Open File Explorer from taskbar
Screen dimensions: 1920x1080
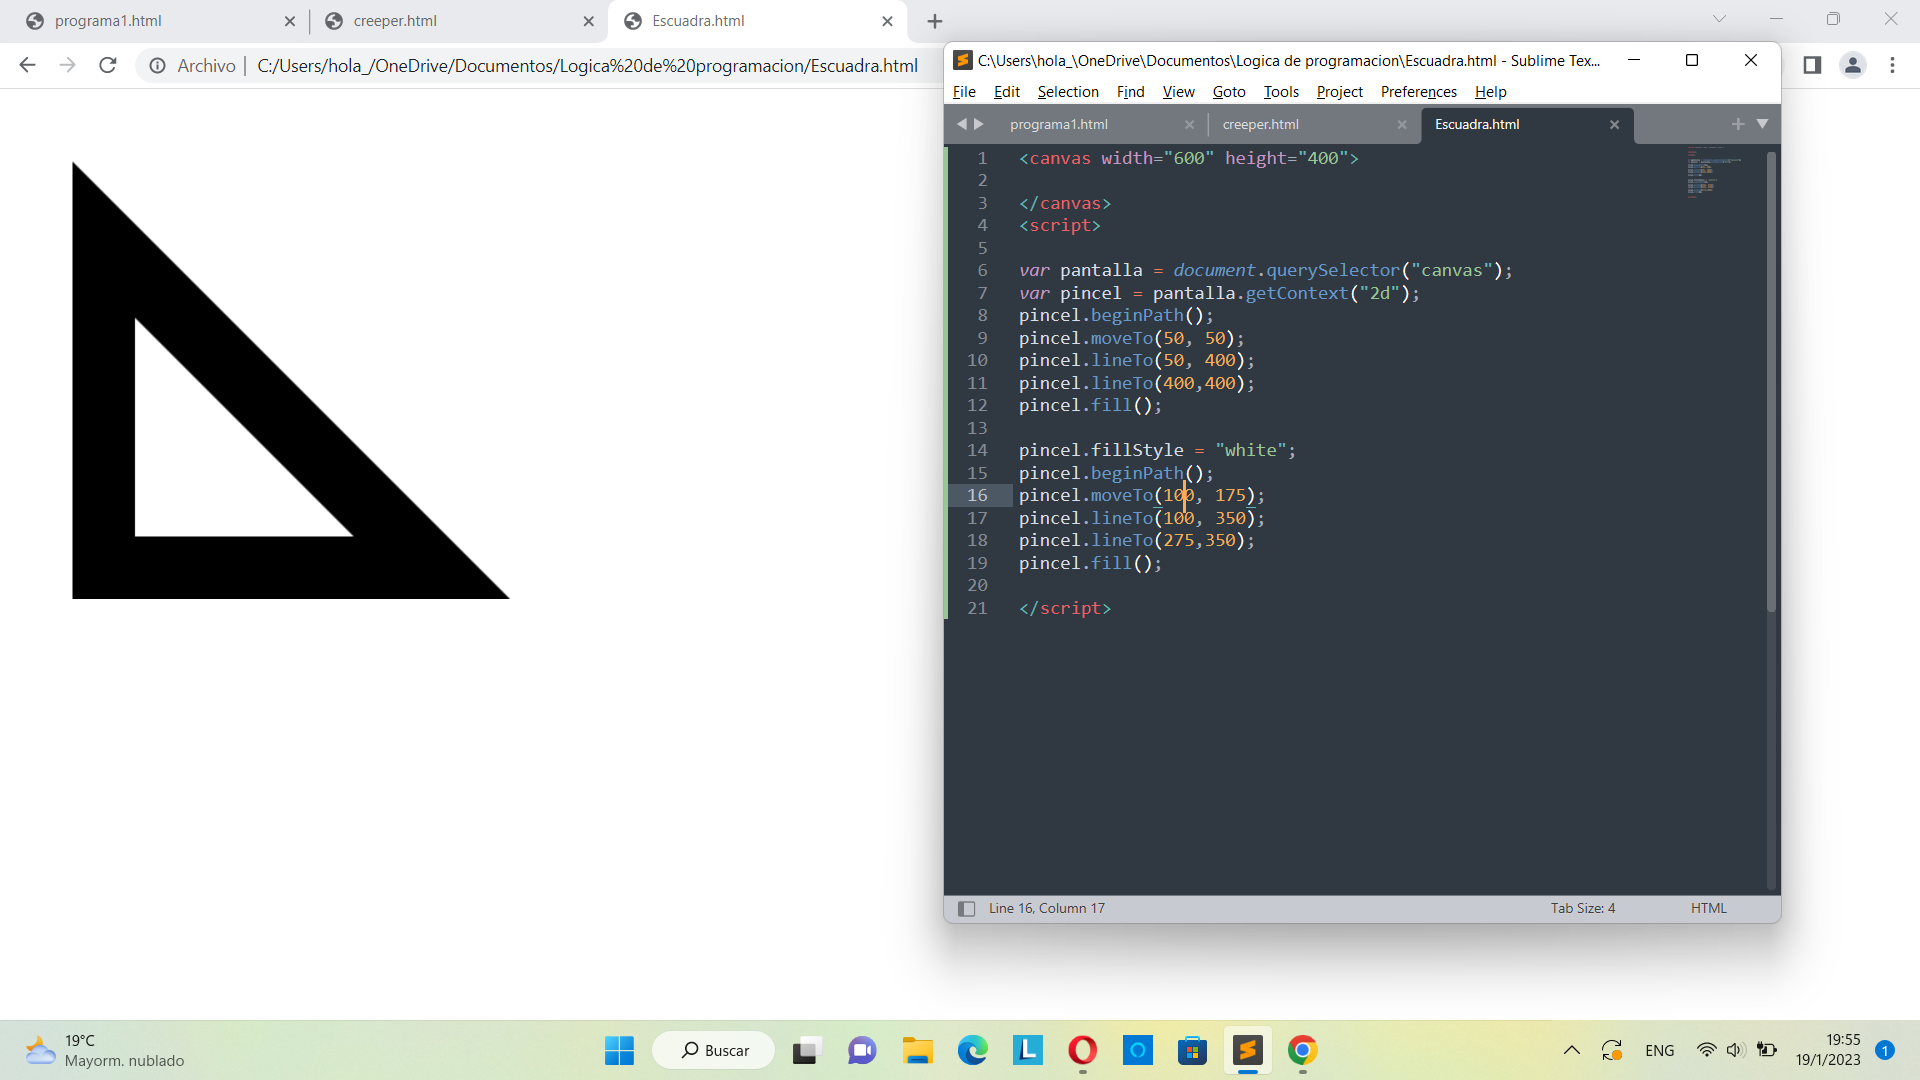click(x=917, y=1050)
